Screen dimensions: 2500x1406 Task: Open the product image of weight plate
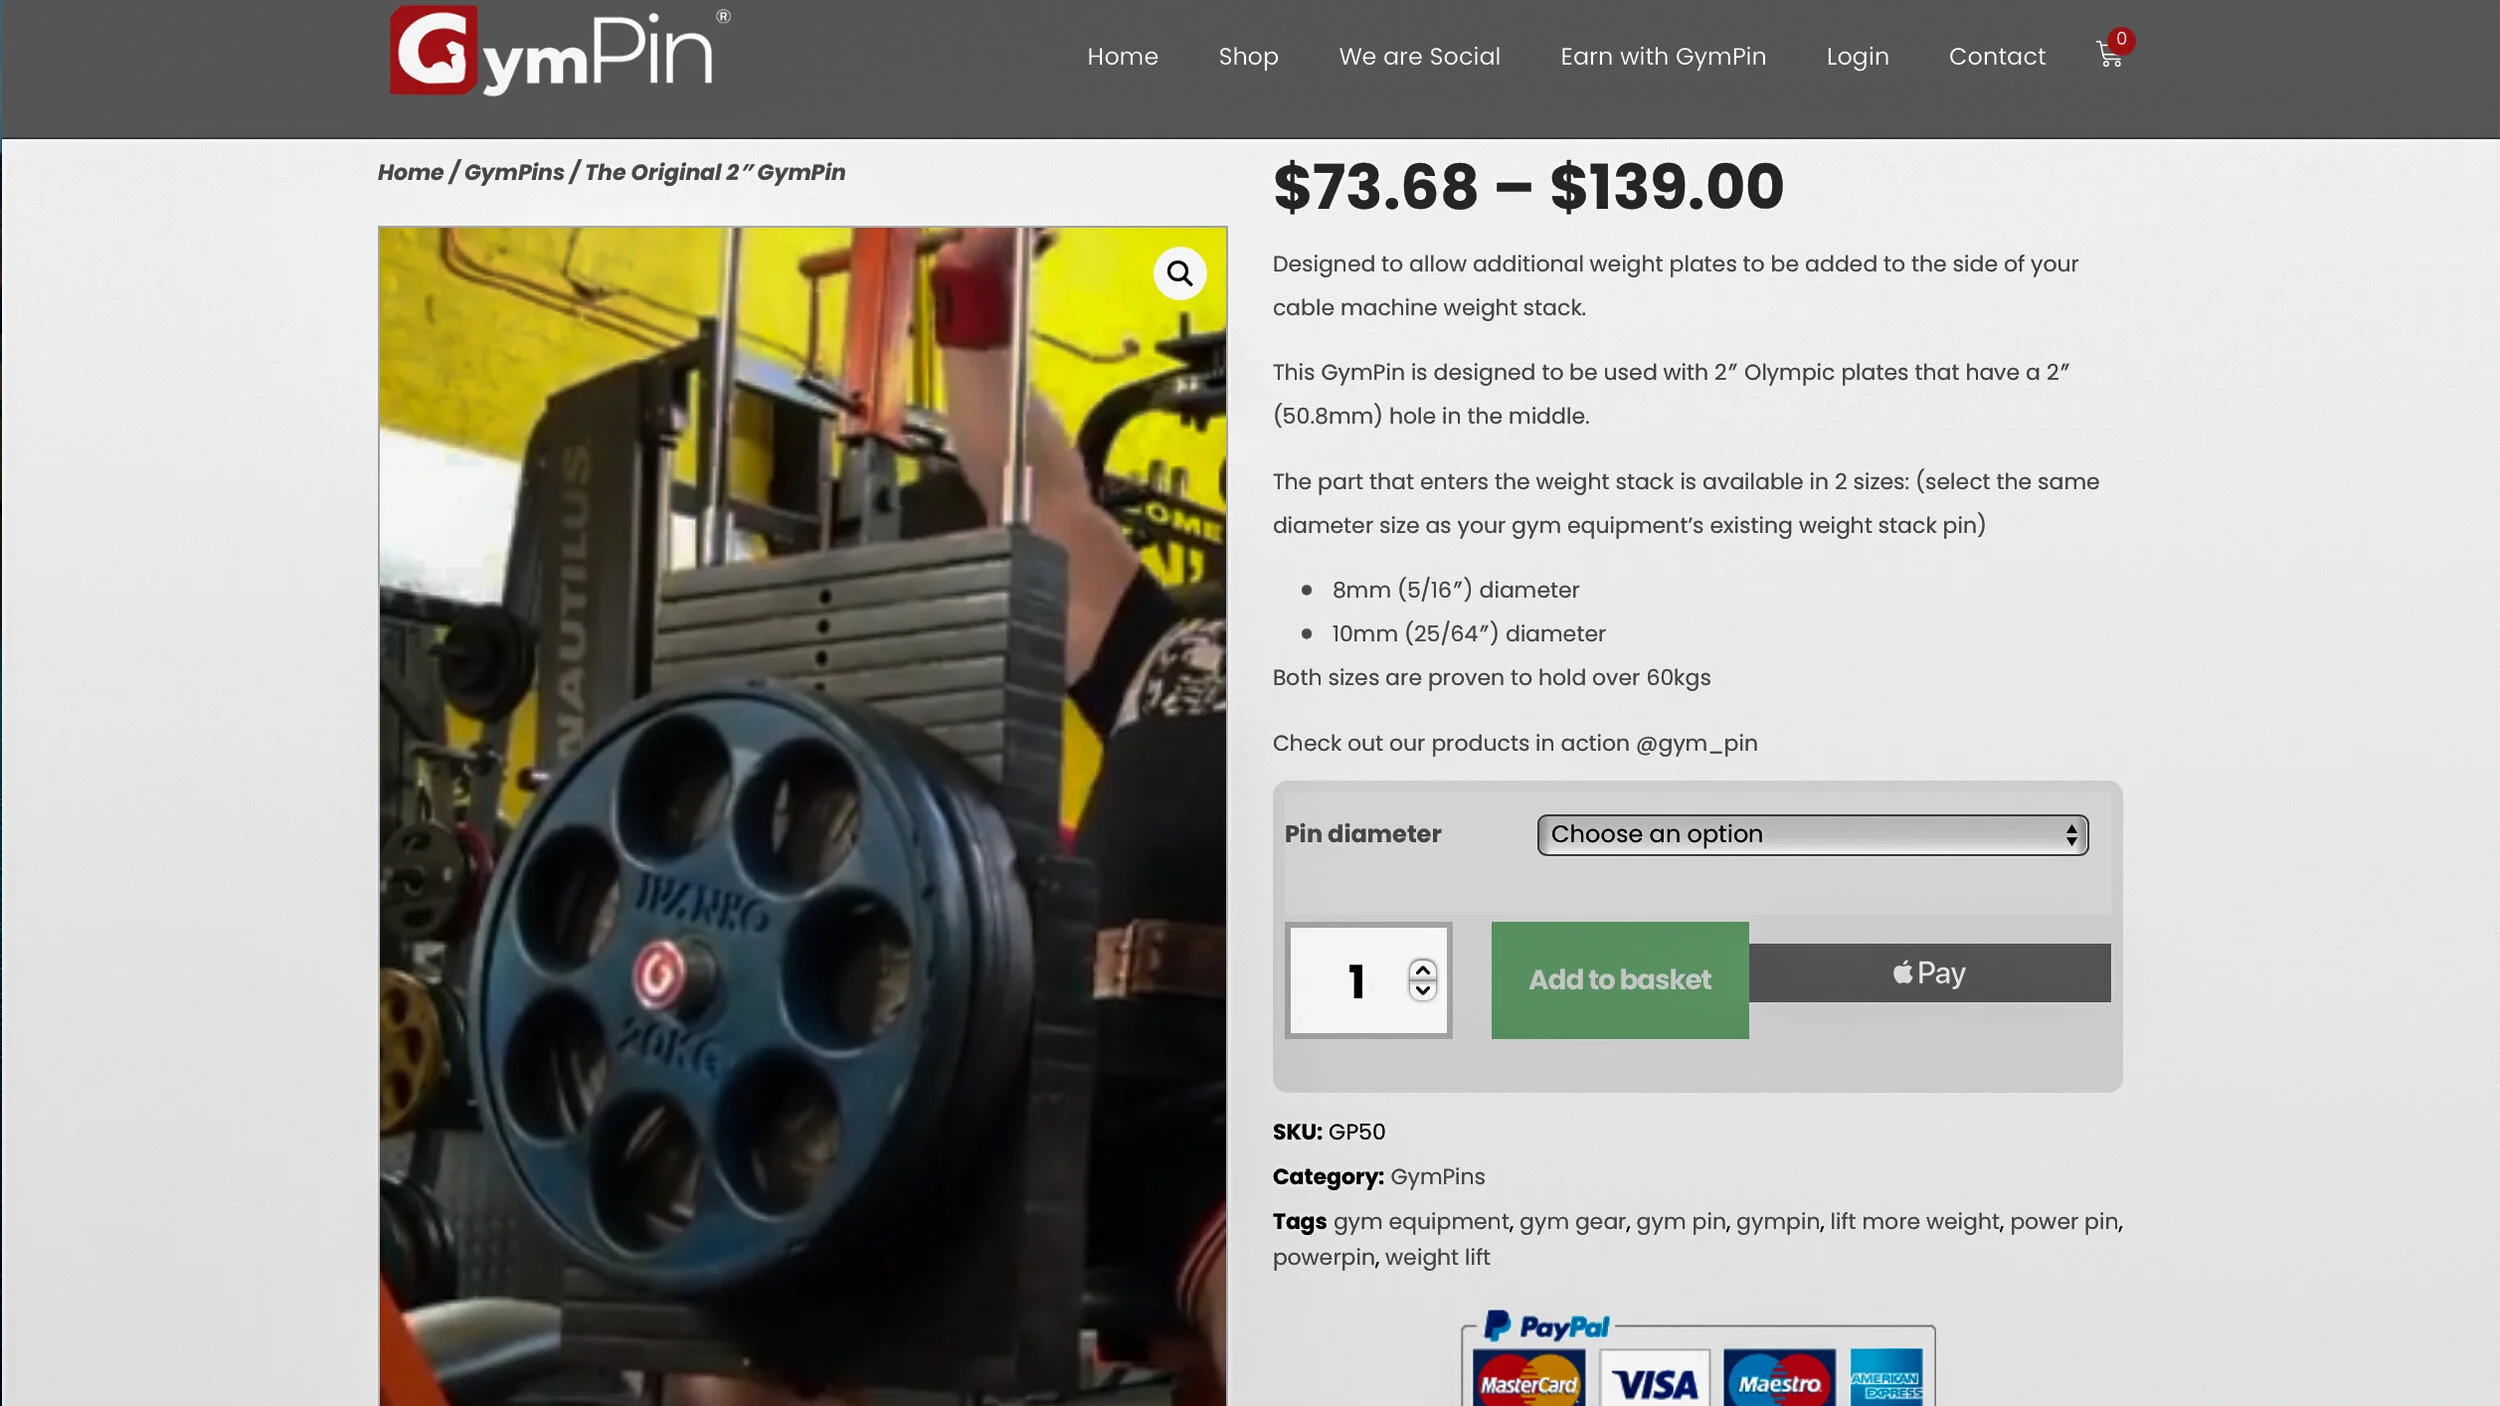802,816
